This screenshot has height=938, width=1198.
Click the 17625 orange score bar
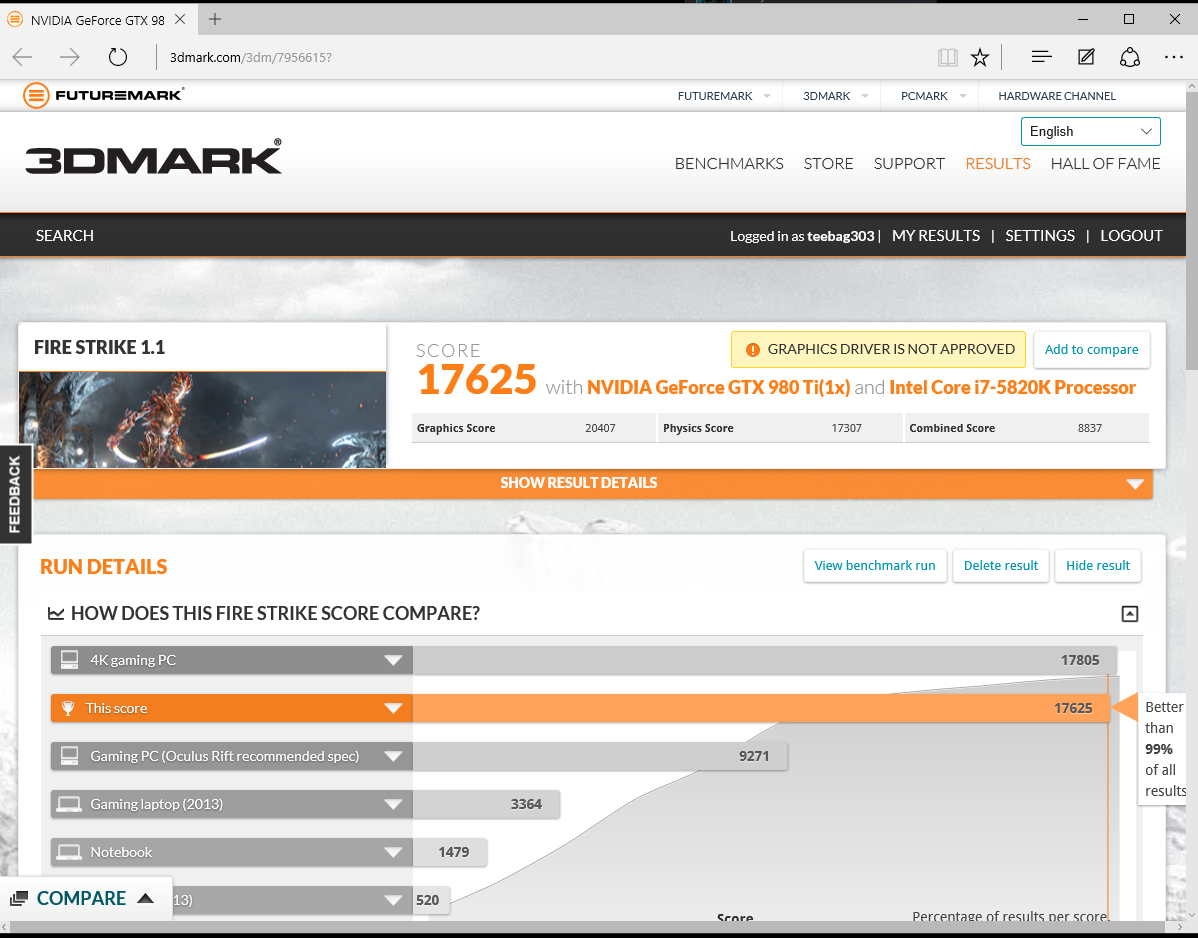click(x=761, y=708)
